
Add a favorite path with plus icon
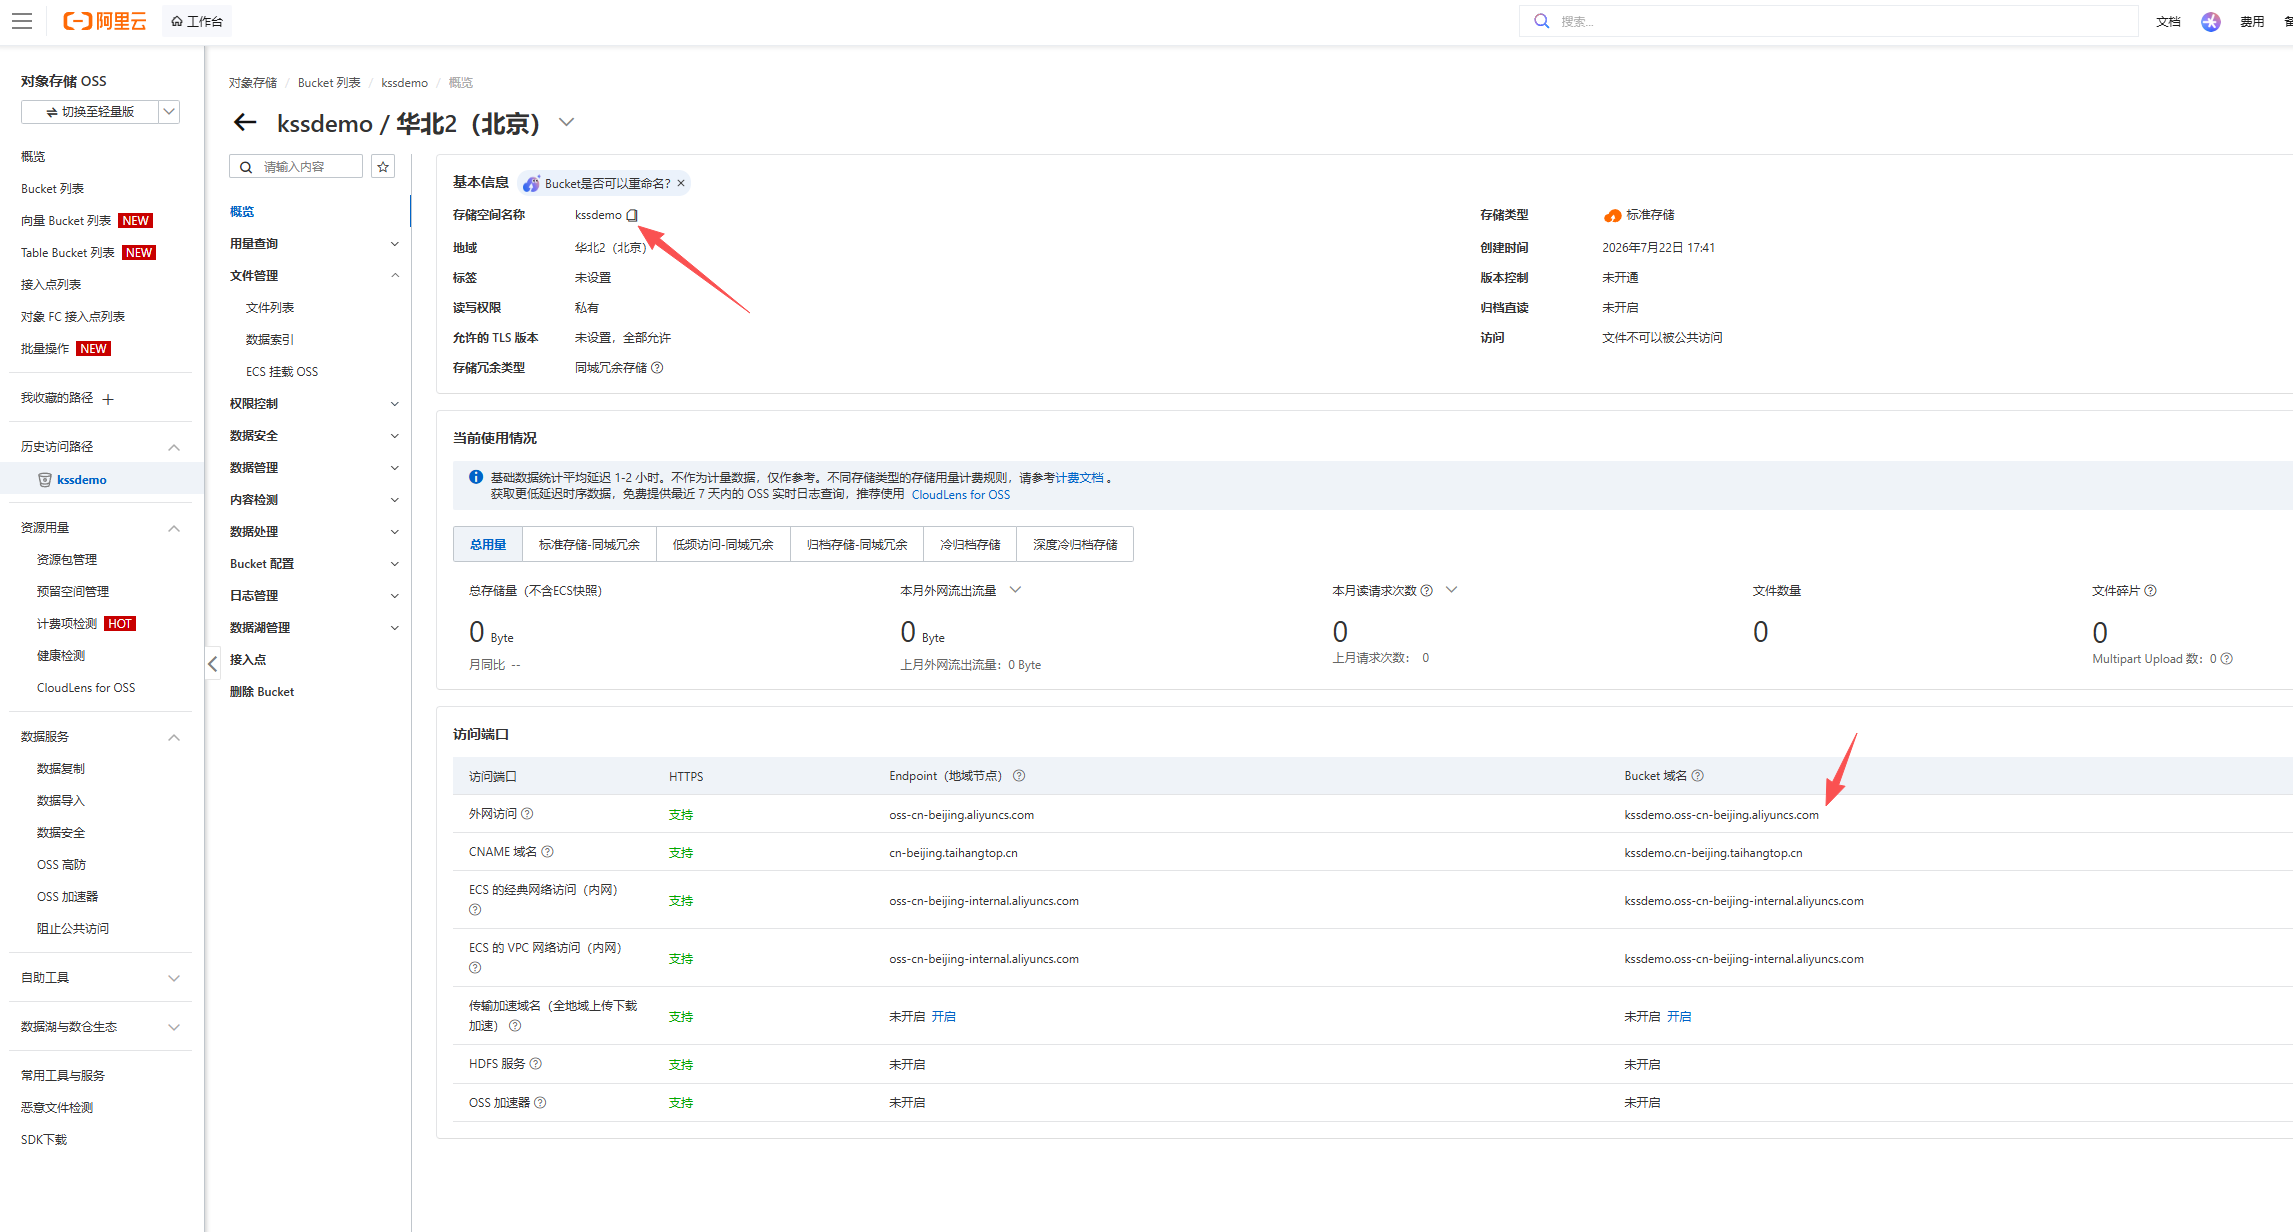point(108,399)
